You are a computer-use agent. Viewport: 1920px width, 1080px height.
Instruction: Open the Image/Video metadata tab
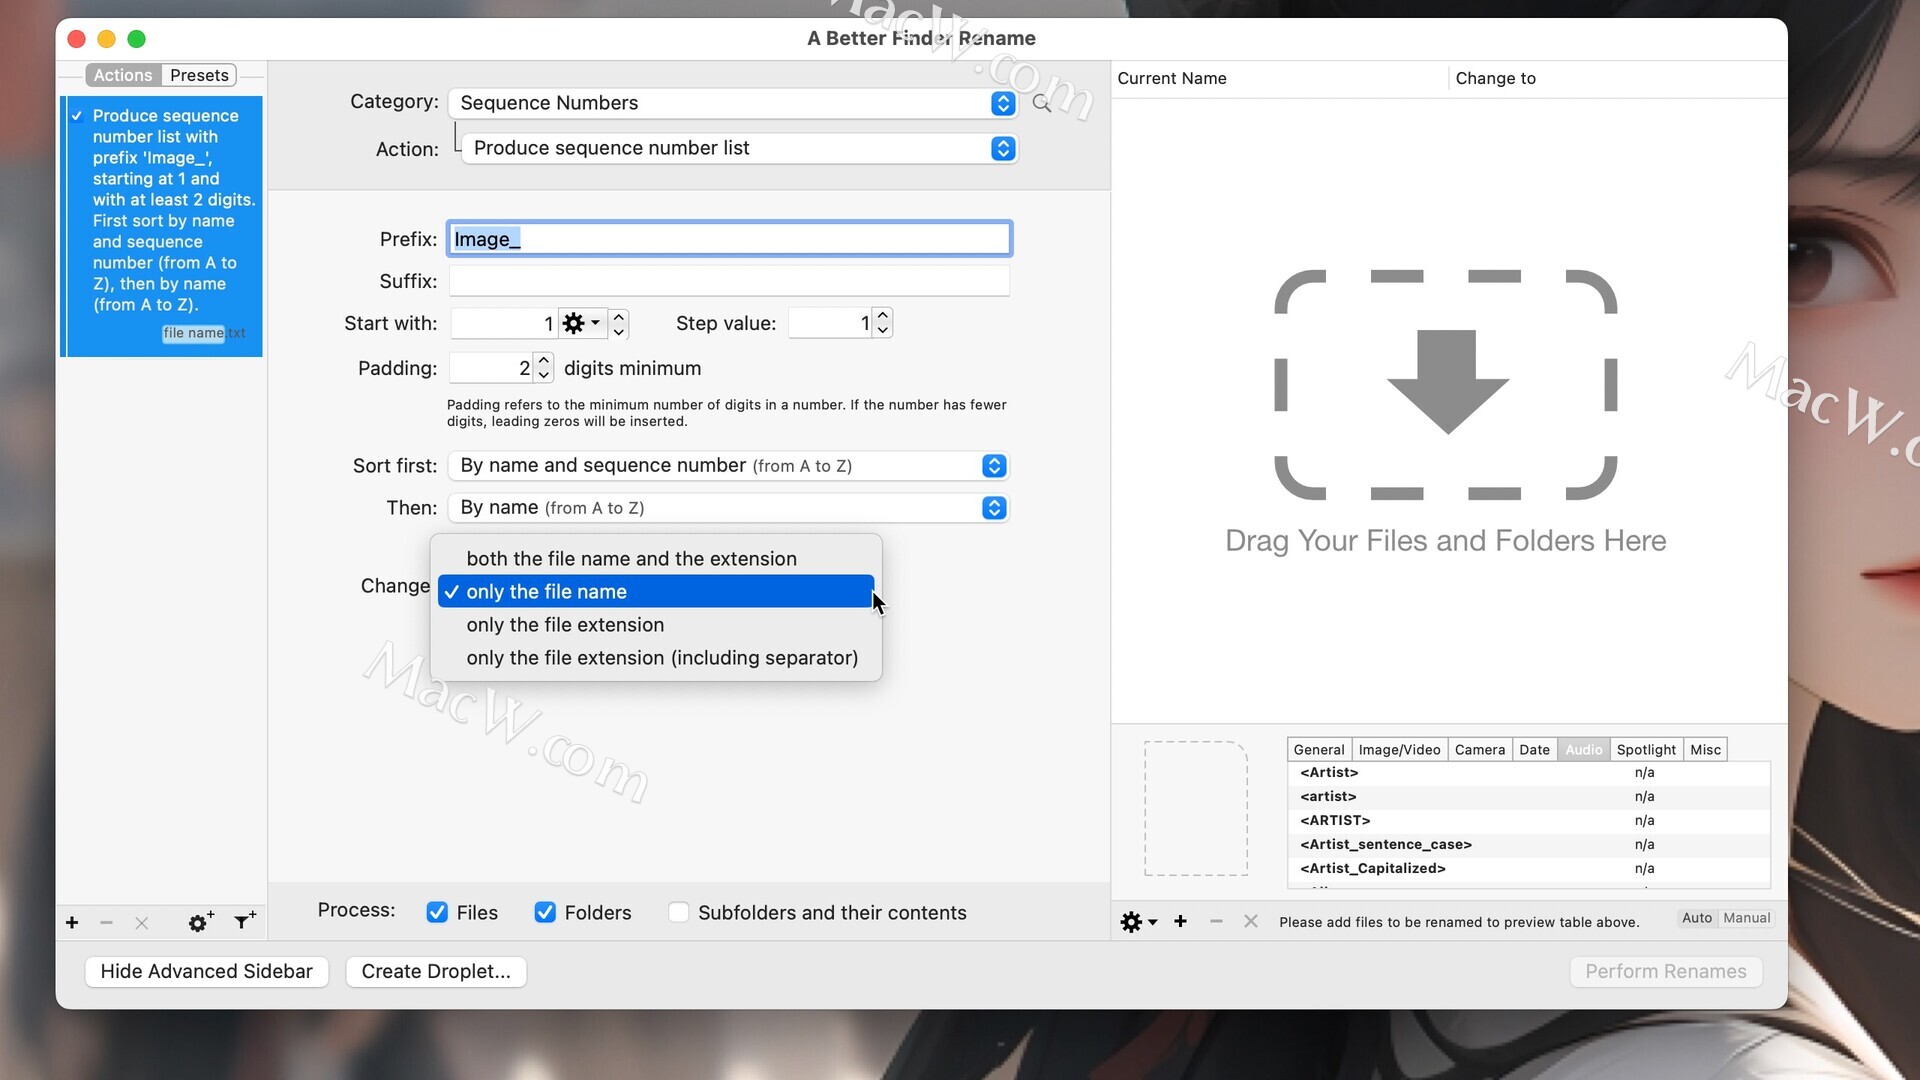(1399, 750)
